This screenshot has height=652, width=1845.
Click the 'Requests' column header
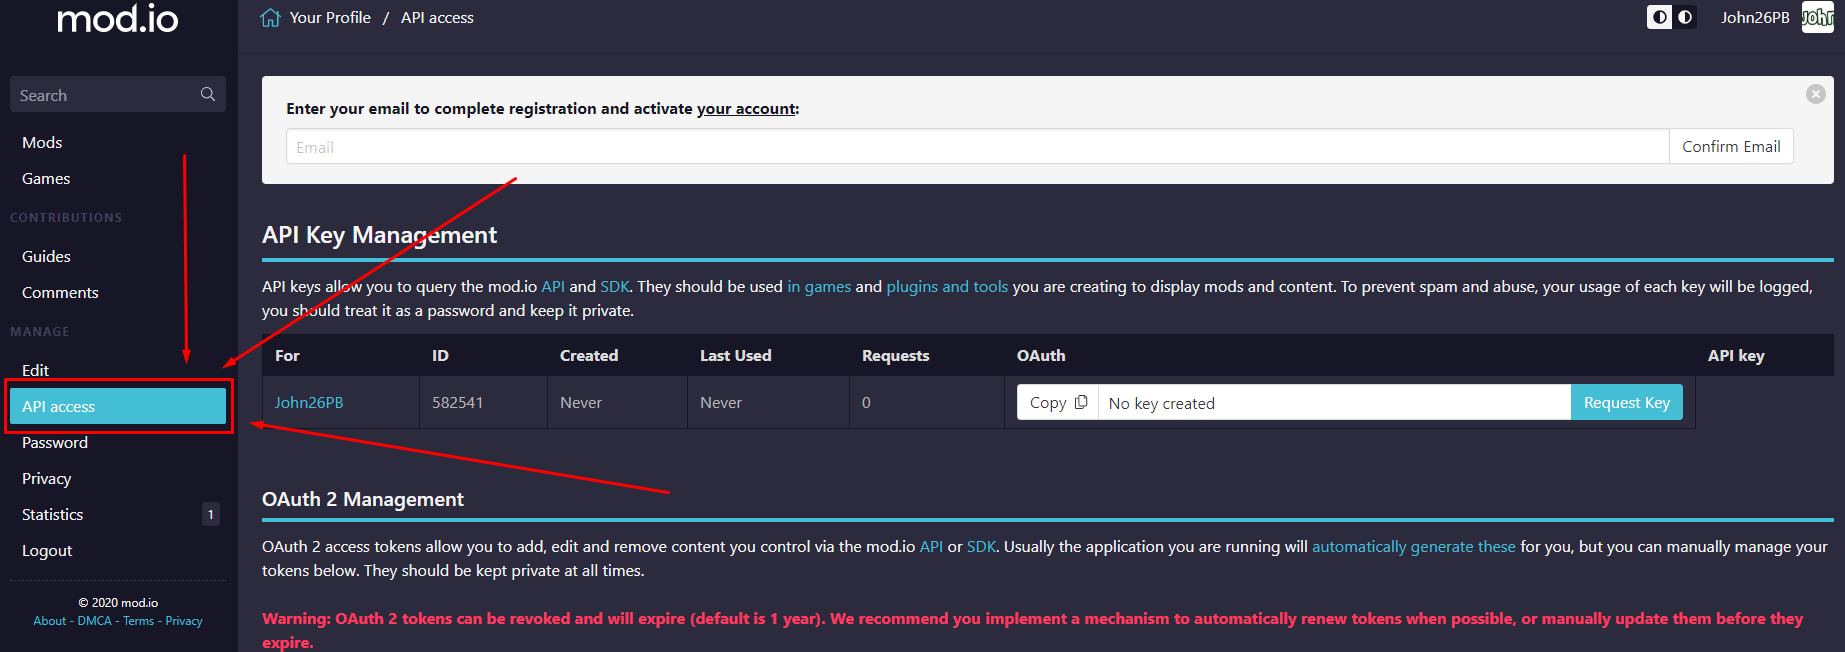896,355
